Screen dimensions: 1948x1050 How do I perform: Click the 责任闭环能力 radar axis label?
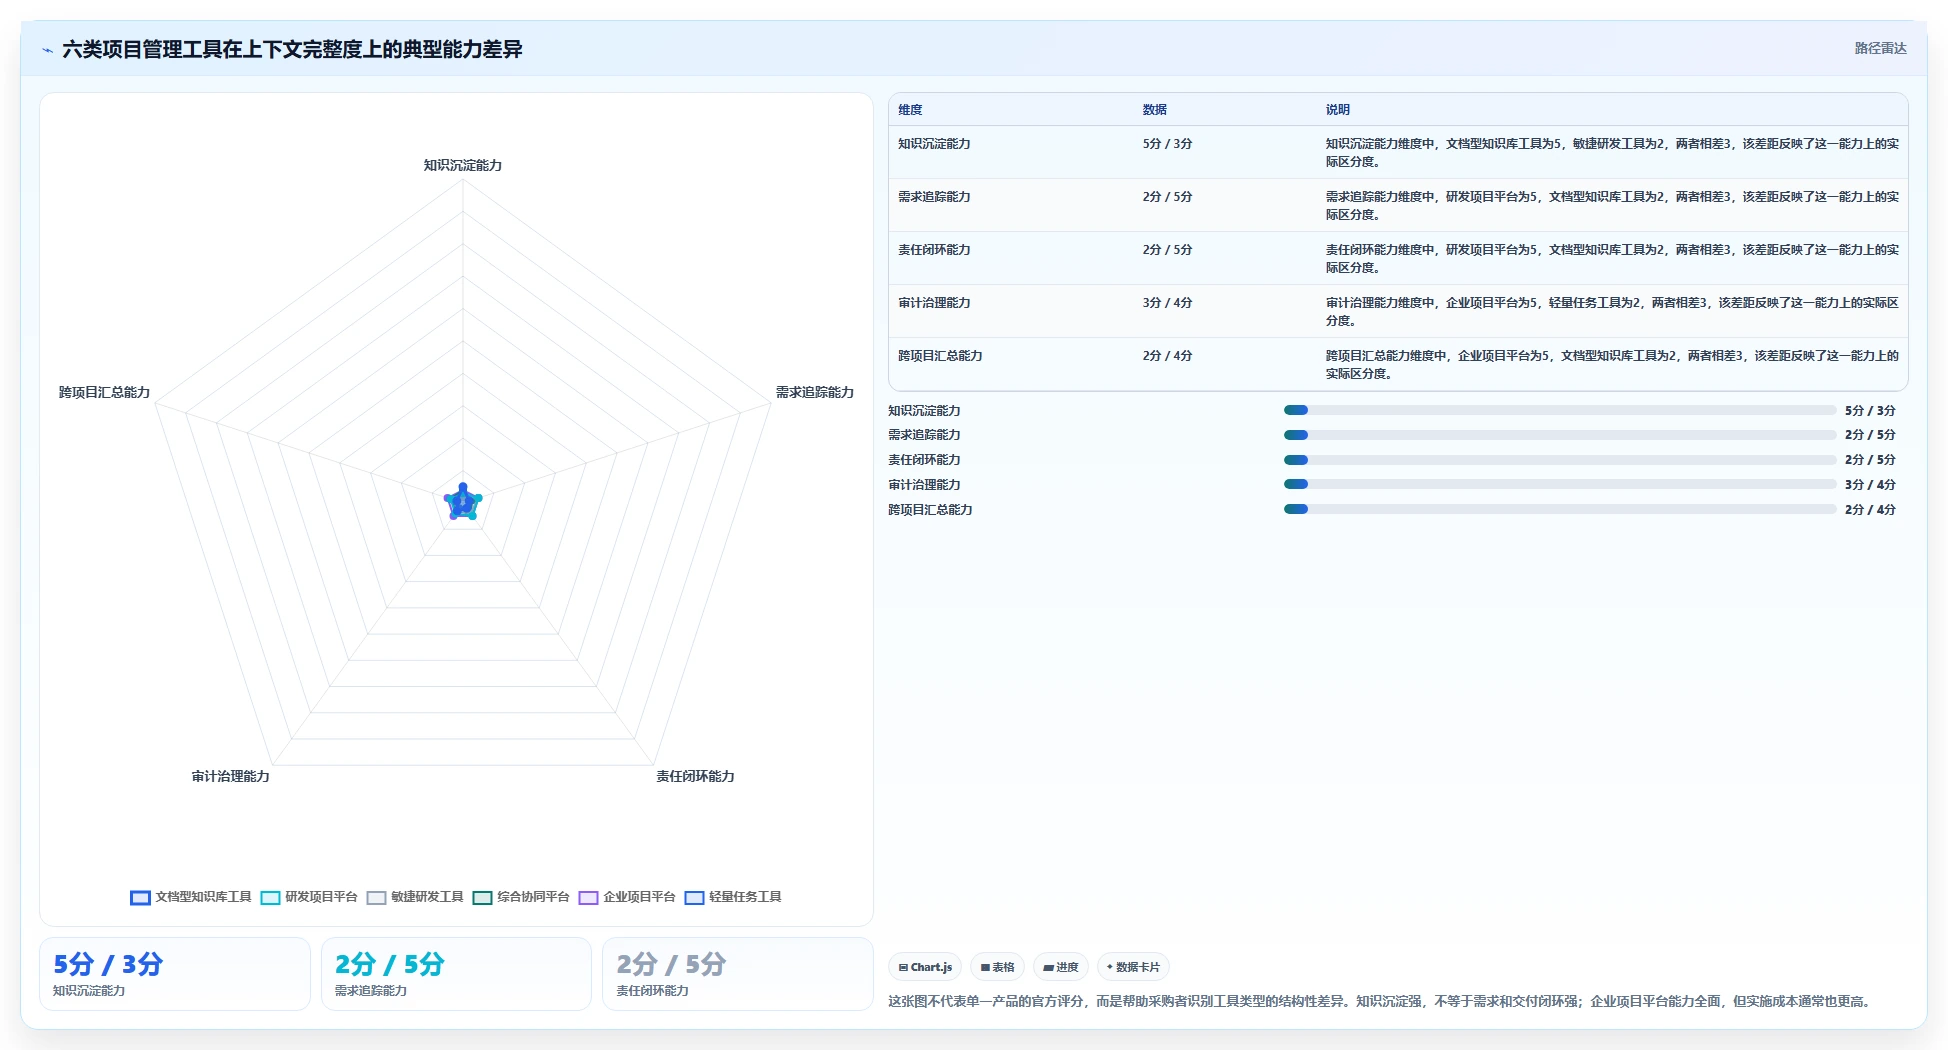coord(695,777)
